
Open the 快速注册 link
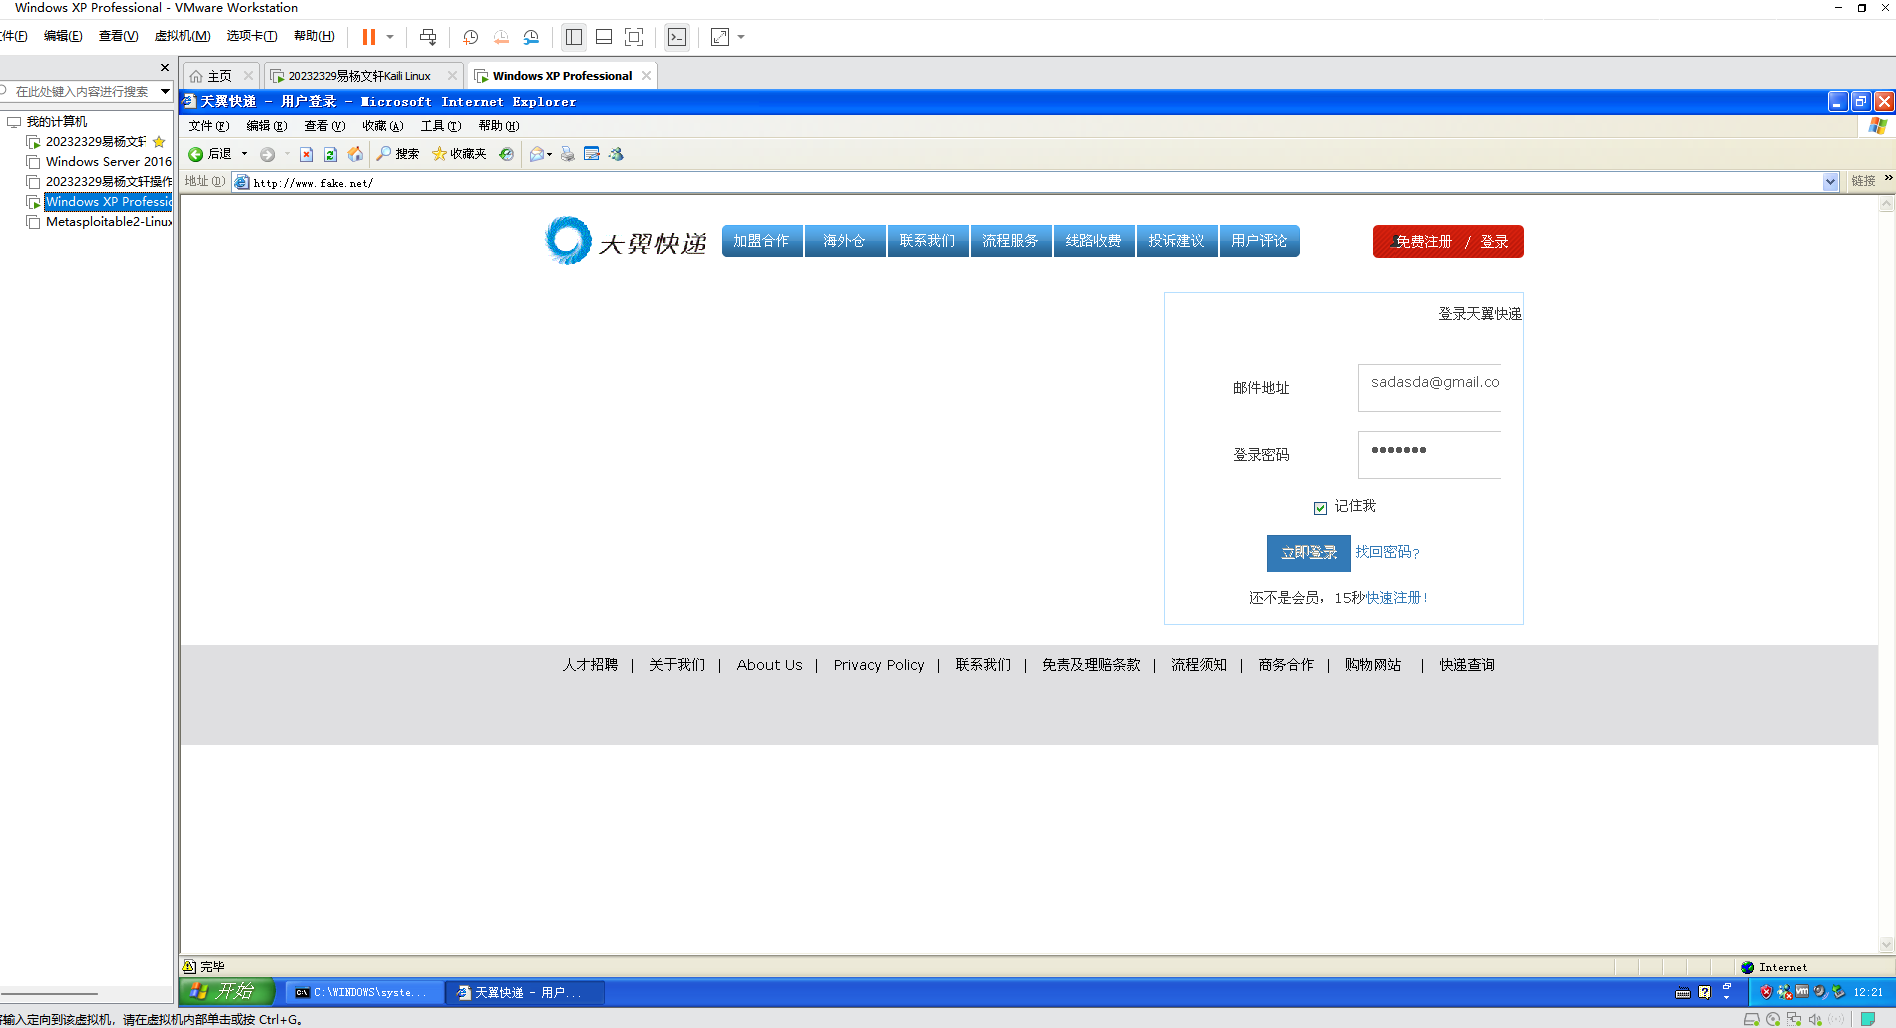pos(1396,598)
